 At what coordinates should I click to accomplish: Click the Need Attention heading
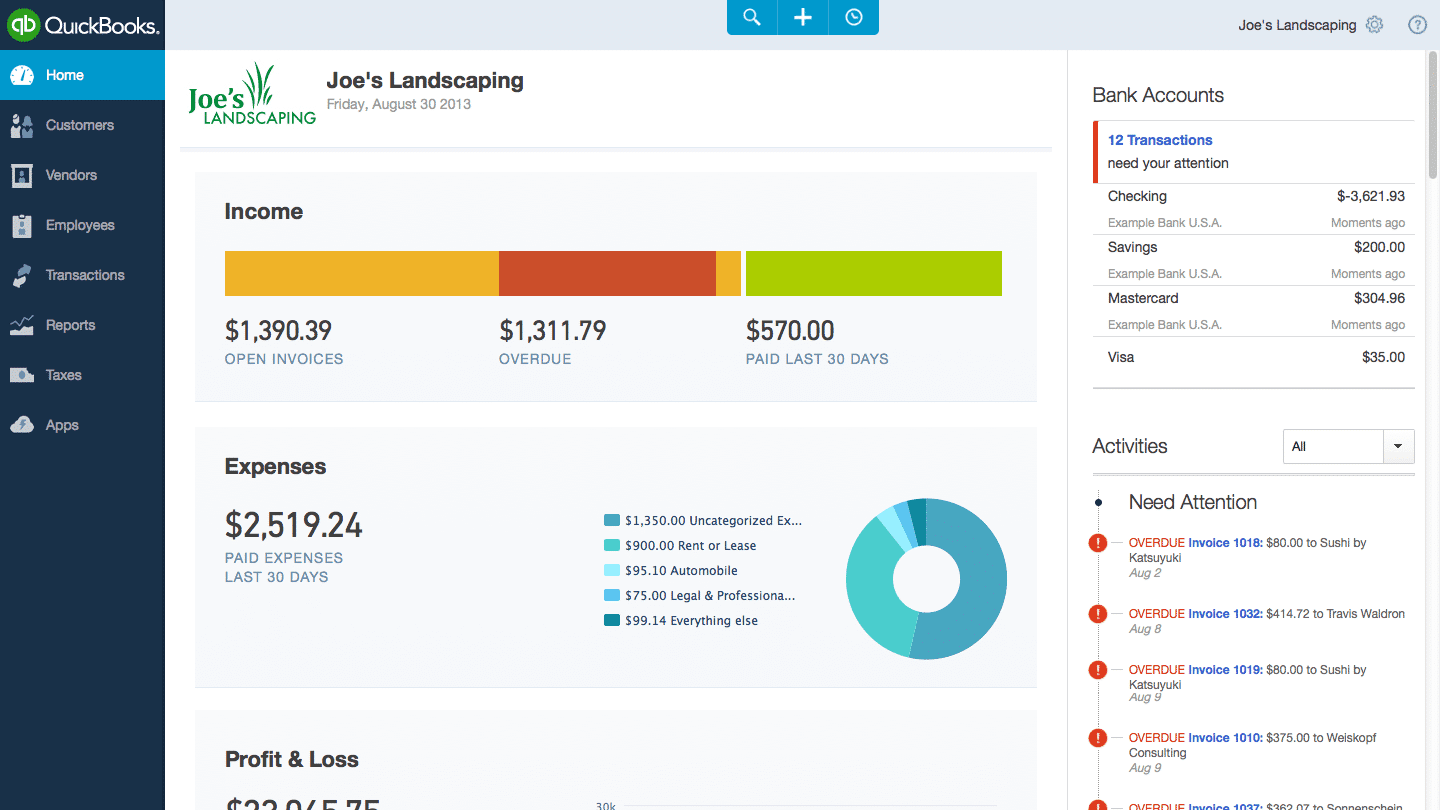[x=1193, y=502]
